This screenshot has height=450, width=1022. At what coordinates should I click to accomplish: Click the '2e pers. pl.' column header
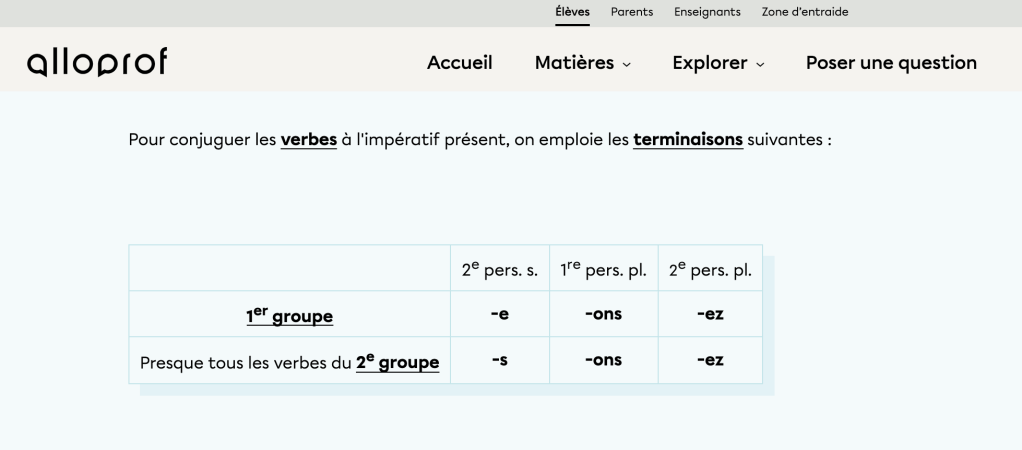click(x=710, y=269)
